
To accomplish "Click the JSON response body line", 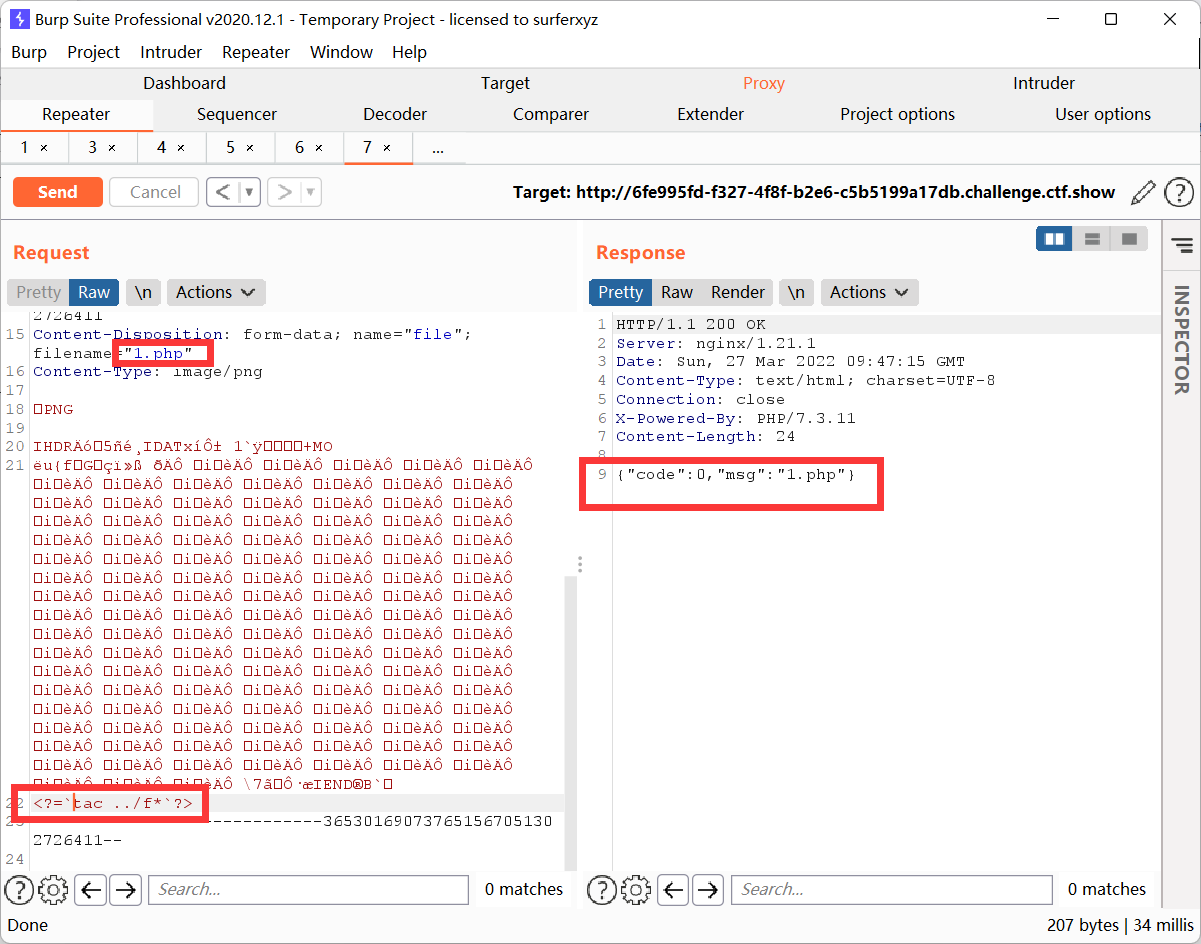I will [736, 474].
